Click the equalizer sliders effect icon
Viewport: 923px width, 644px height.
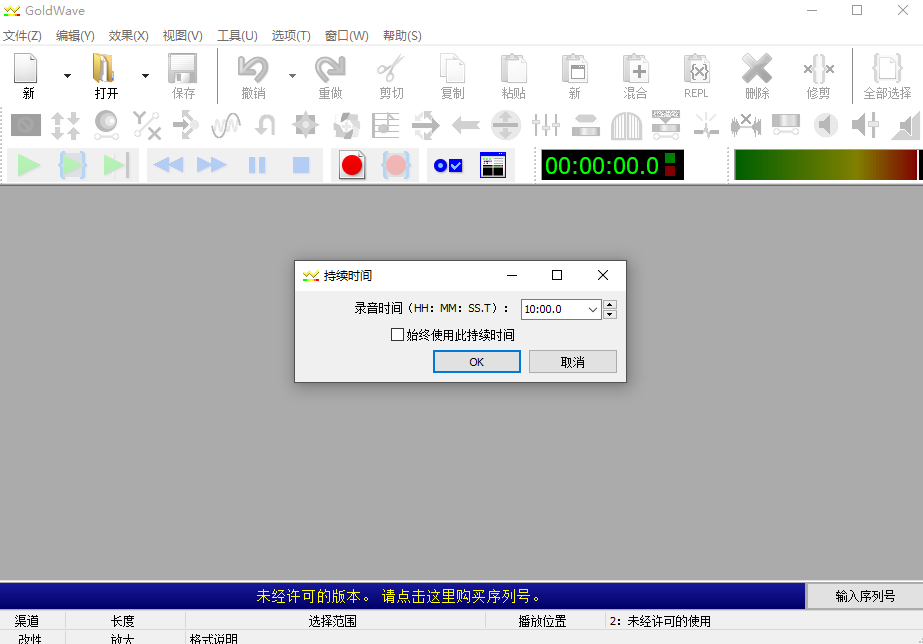pos(546,125)
